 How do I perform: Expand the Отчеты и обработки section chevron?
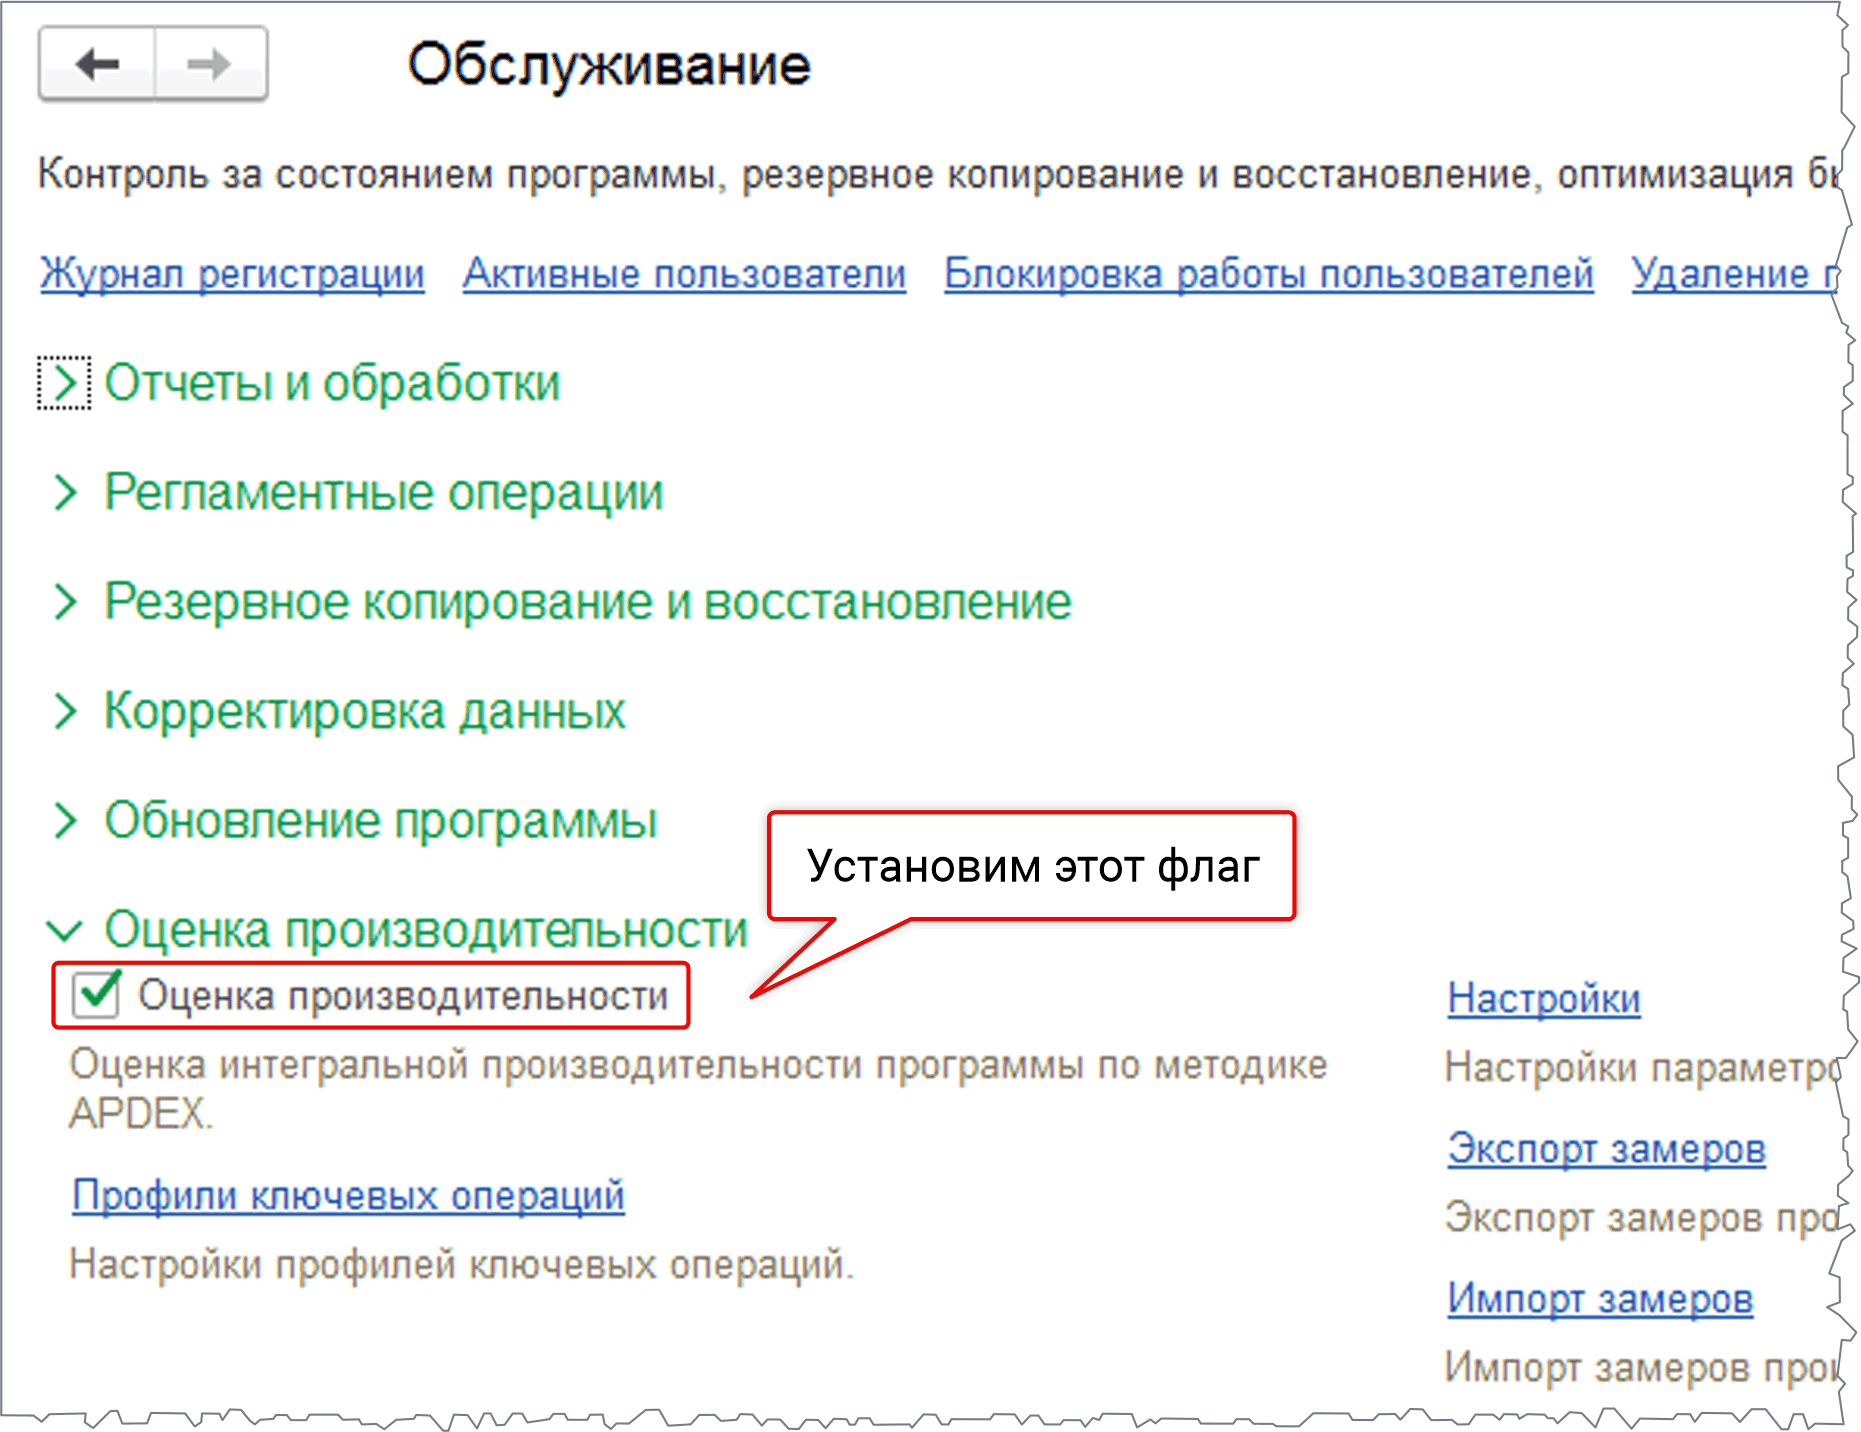click(65, 383)
